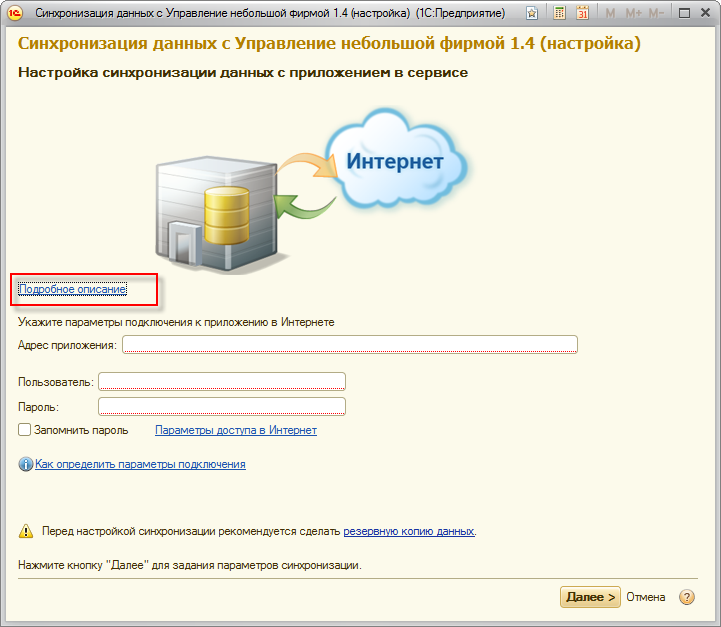Click the Интернет cloud illustration

coord(395,160)
